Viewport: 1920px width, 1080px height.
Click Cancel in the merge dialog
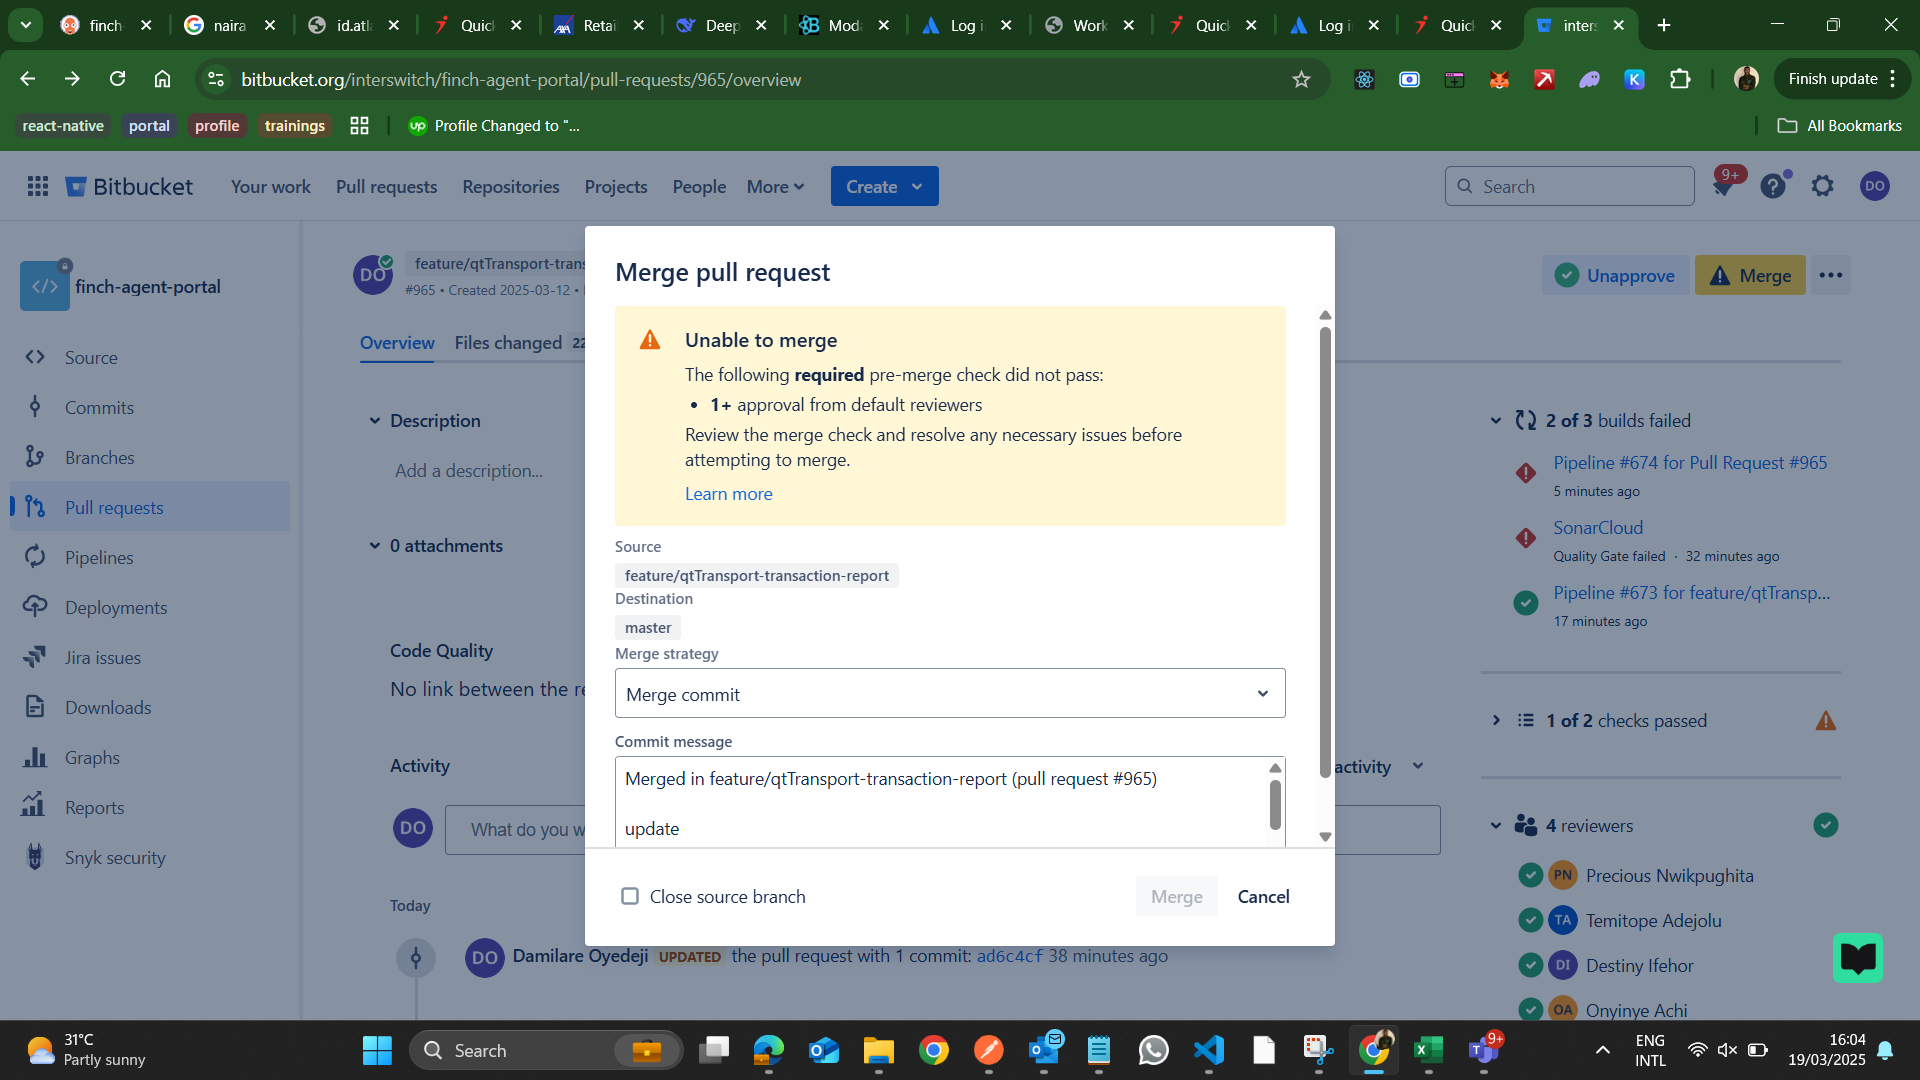(x=1263, y=896)
